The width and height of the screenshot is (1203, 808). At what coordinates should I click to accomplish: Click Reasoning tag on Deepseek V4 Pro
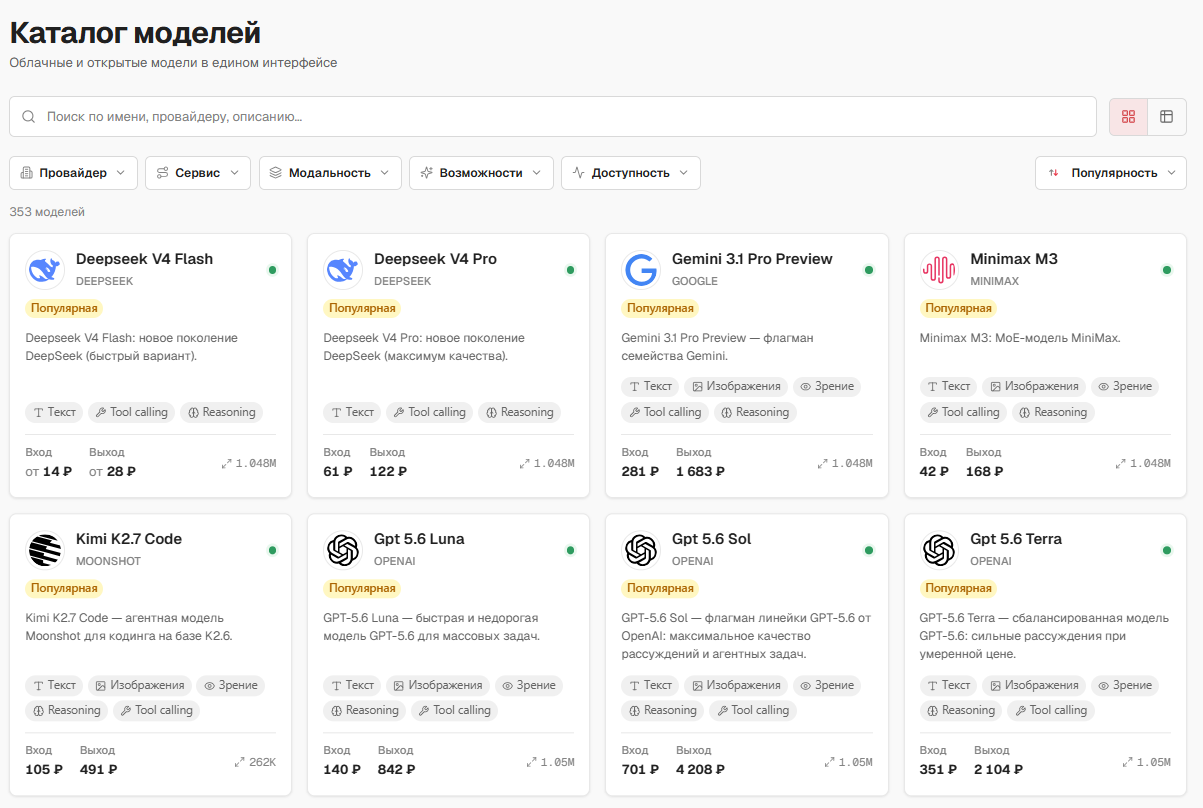click(x=519, y=412)
